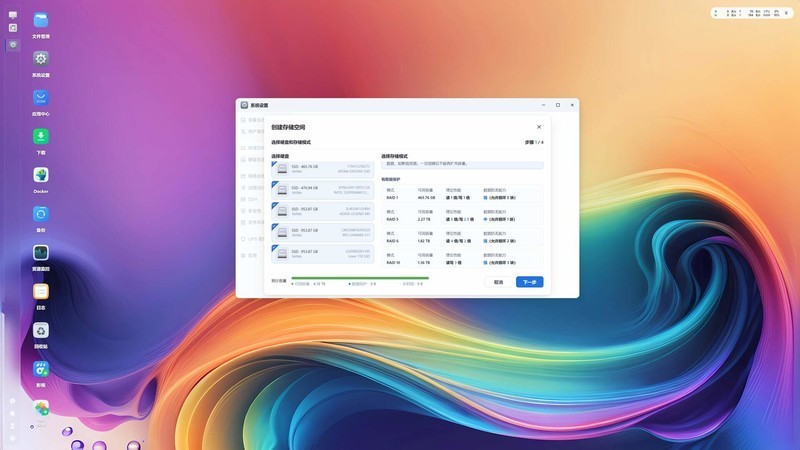Open the CPU and network status widget

pos(752,13)
